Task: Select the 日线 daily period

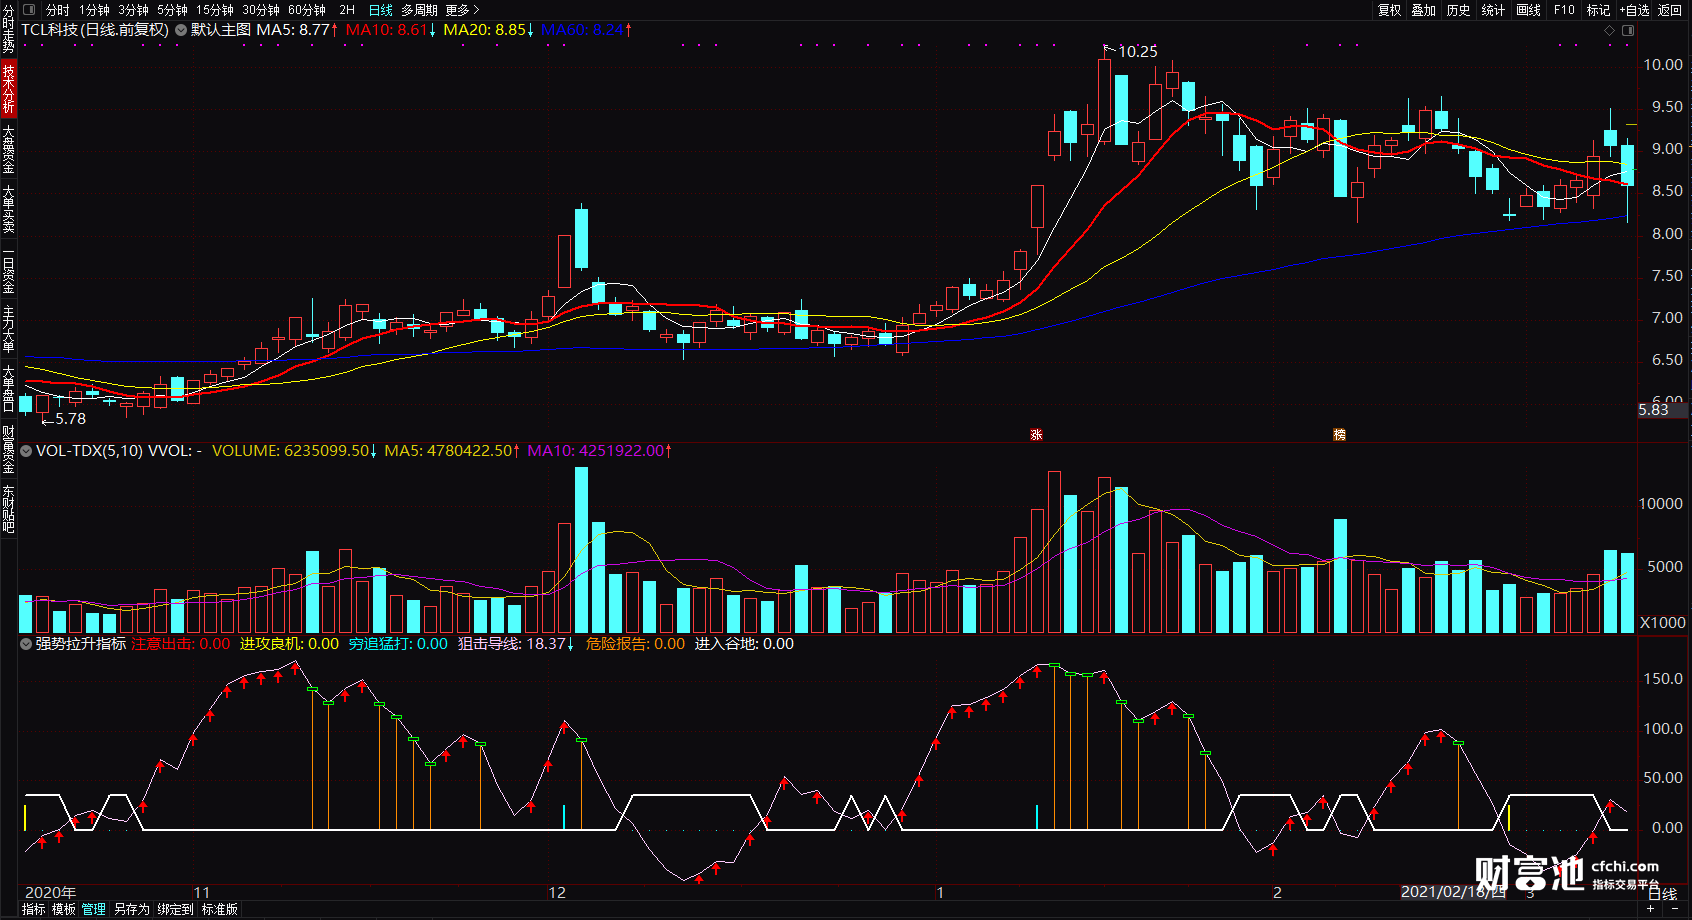Action: click(x=381, y=10)
